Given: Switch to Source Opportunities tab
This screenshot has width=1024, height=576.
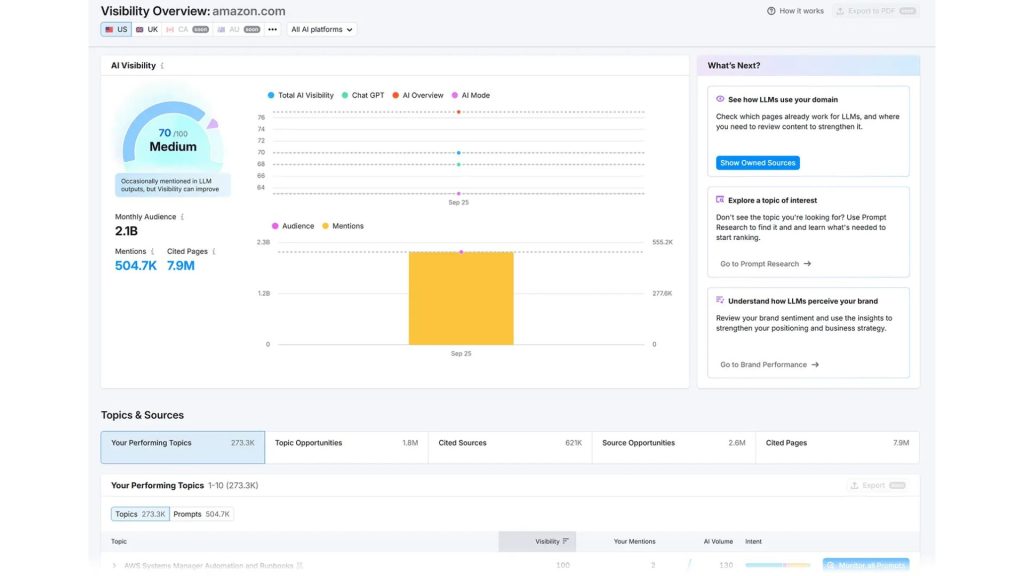Looking at the screenshot, I should [x=674, y=447].
